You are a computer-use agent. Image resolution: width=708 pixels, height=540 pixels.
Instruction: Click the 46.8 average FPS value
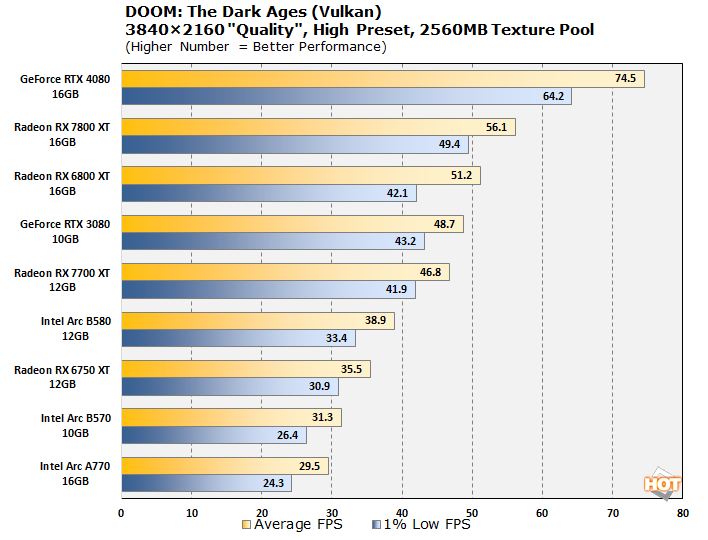pos(430,272)
